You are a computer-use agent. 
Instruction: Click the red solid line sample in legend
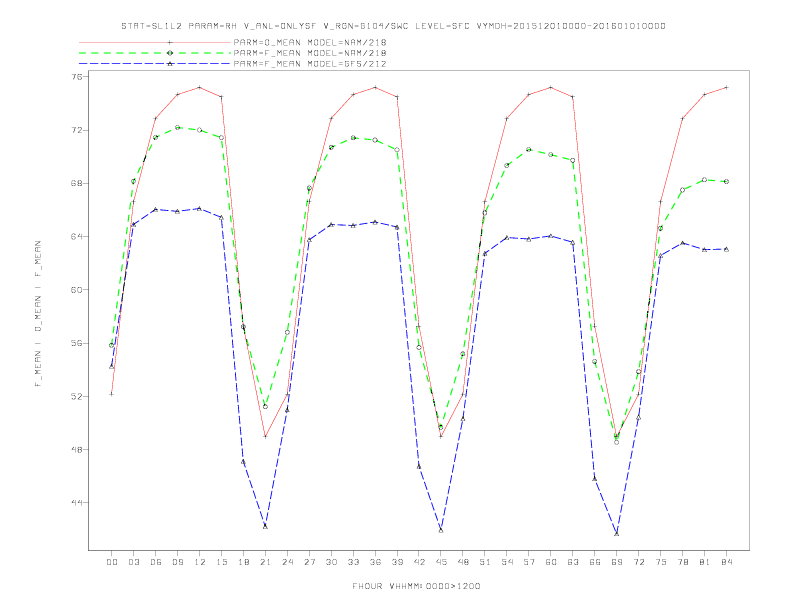155,42
